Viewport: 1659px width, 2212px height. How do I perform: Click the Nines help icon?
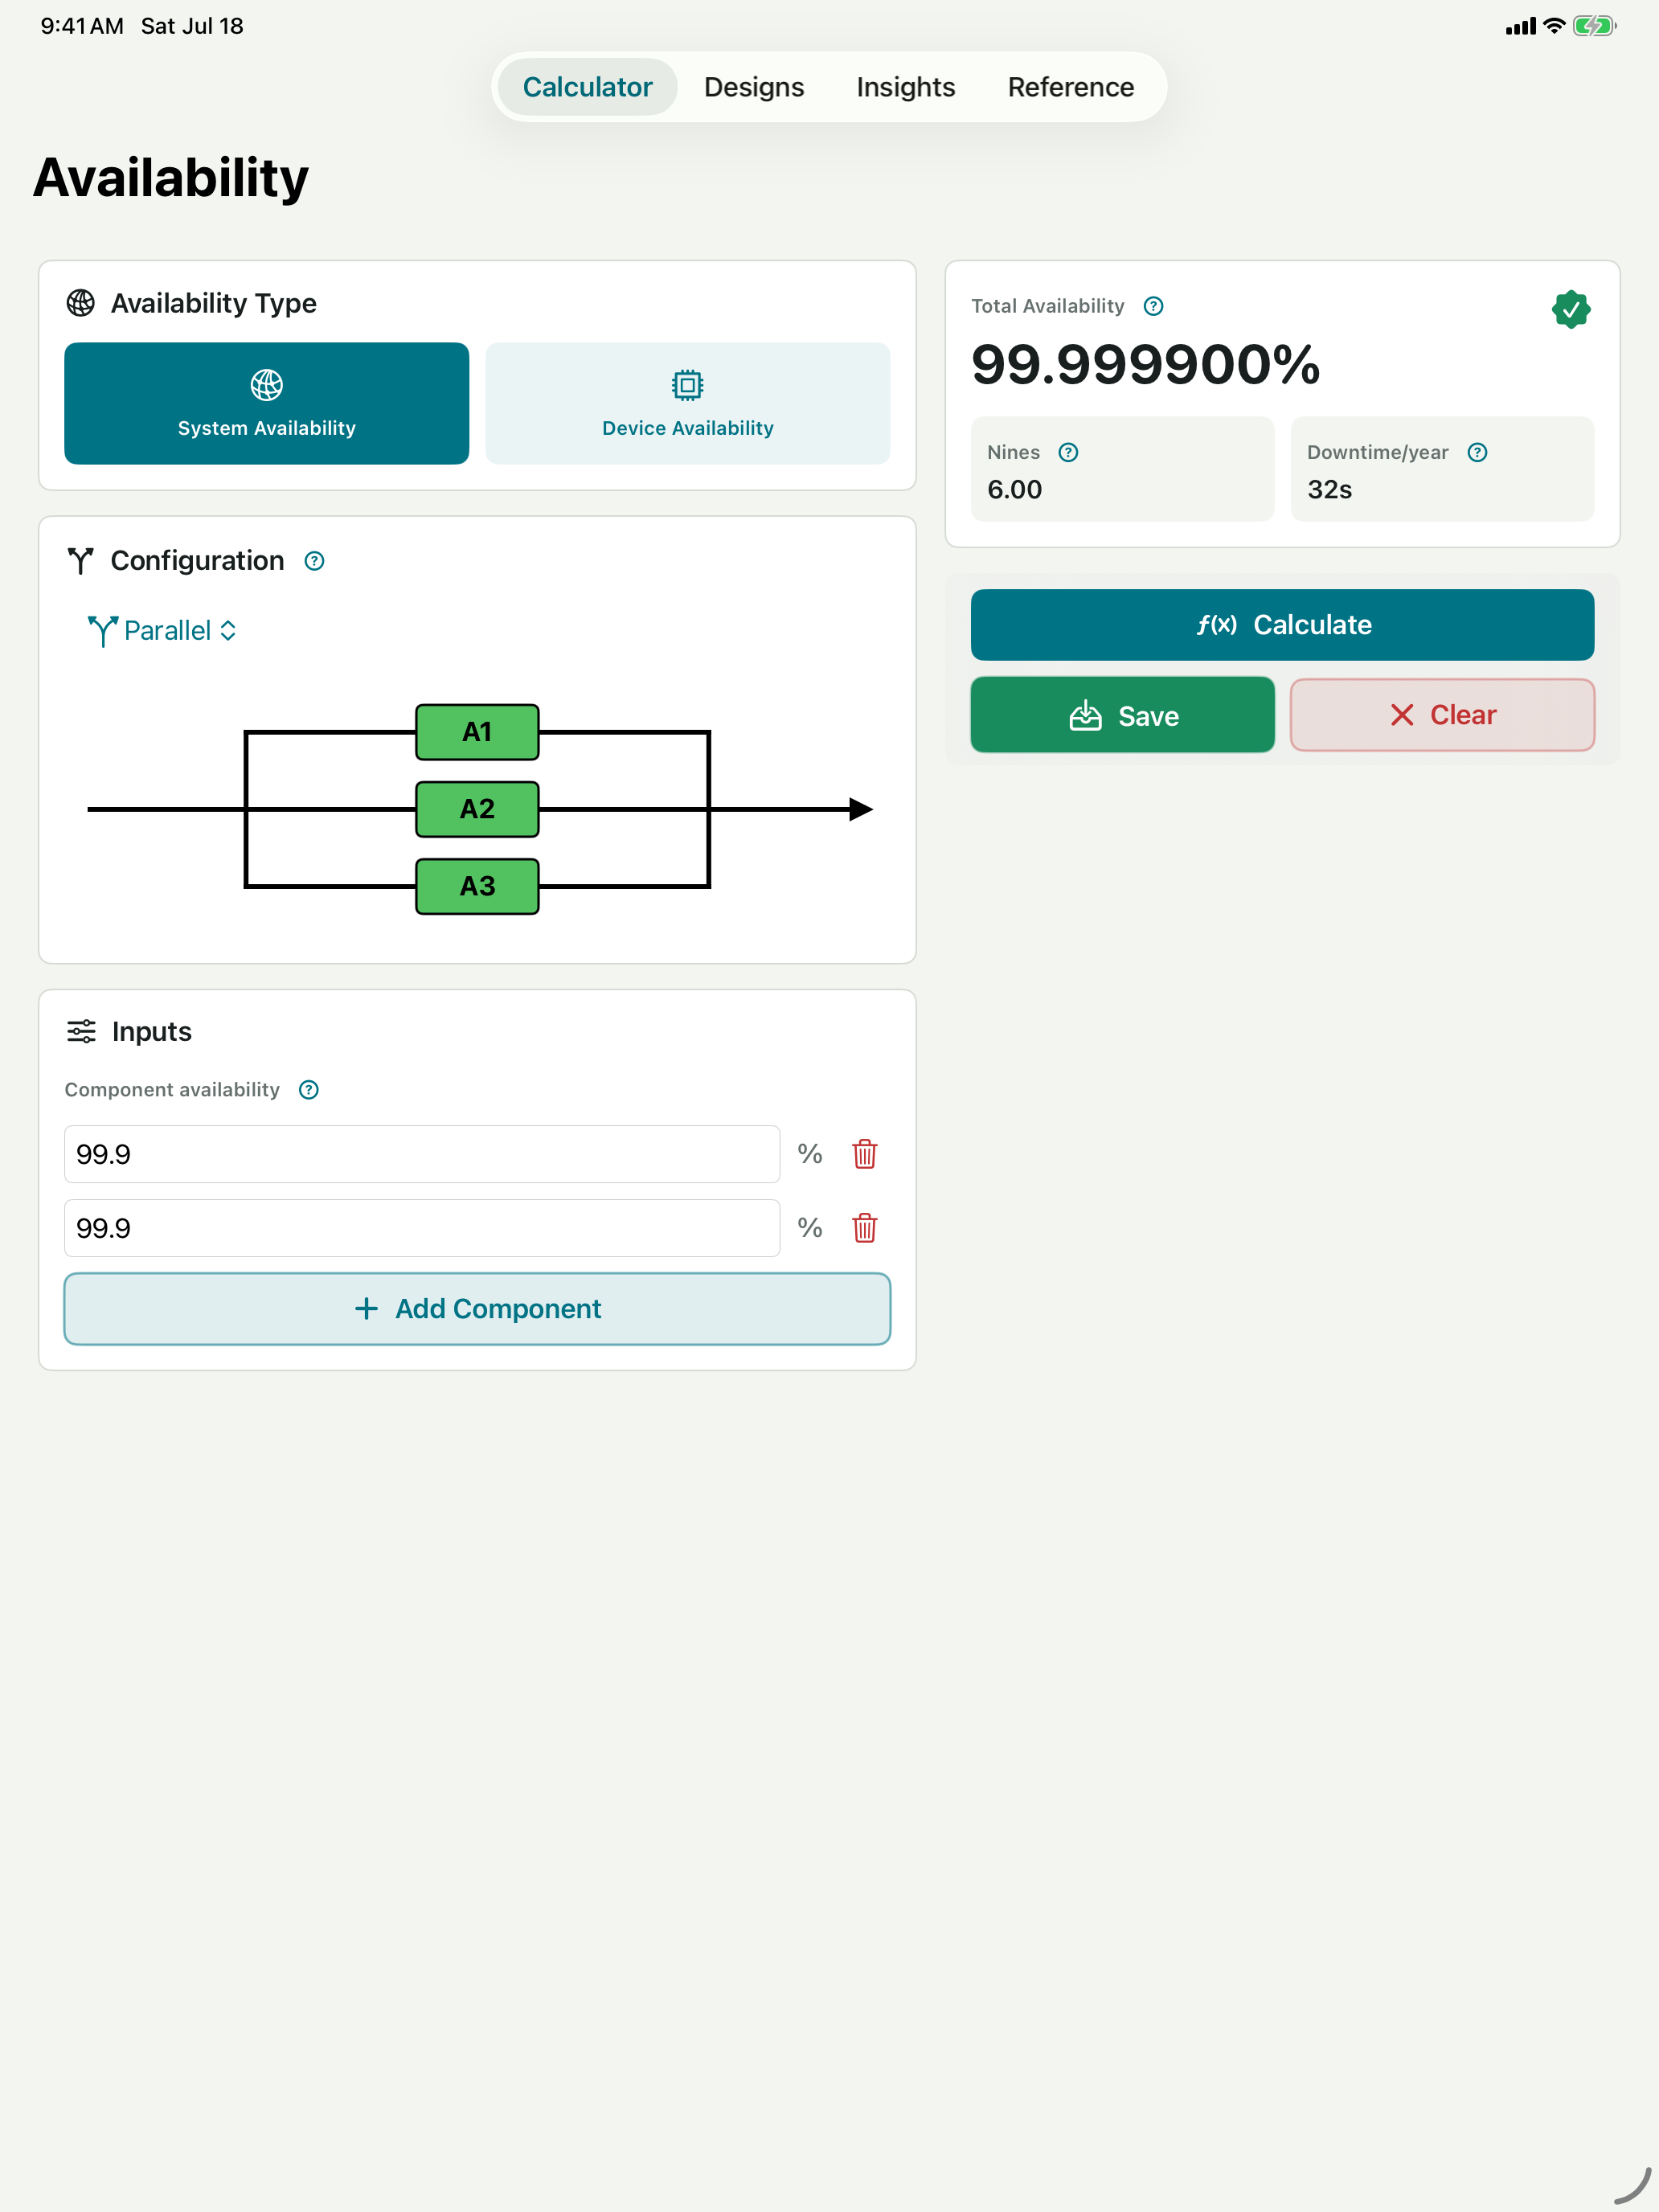tap(1068, 452)
